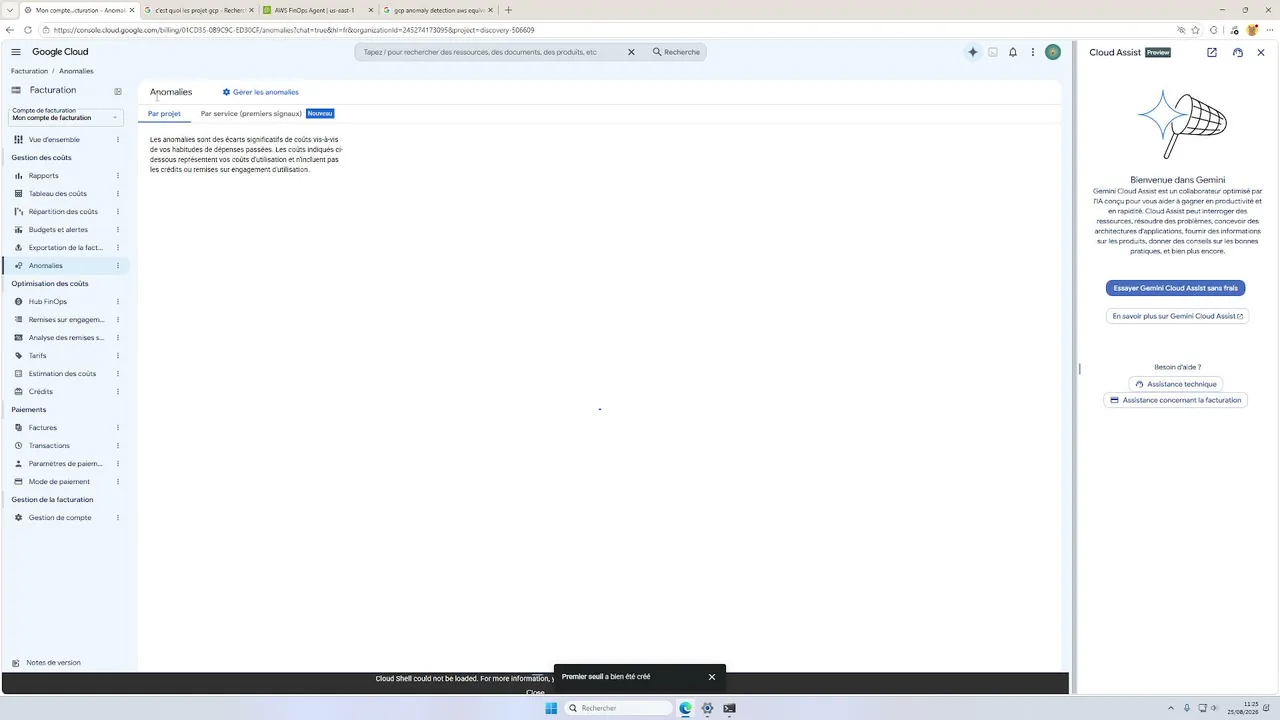Click Essayer Gemini Cloud Assist sans frais
The height and width of the screenshot is (720, 1280).
coord(1175,288)
